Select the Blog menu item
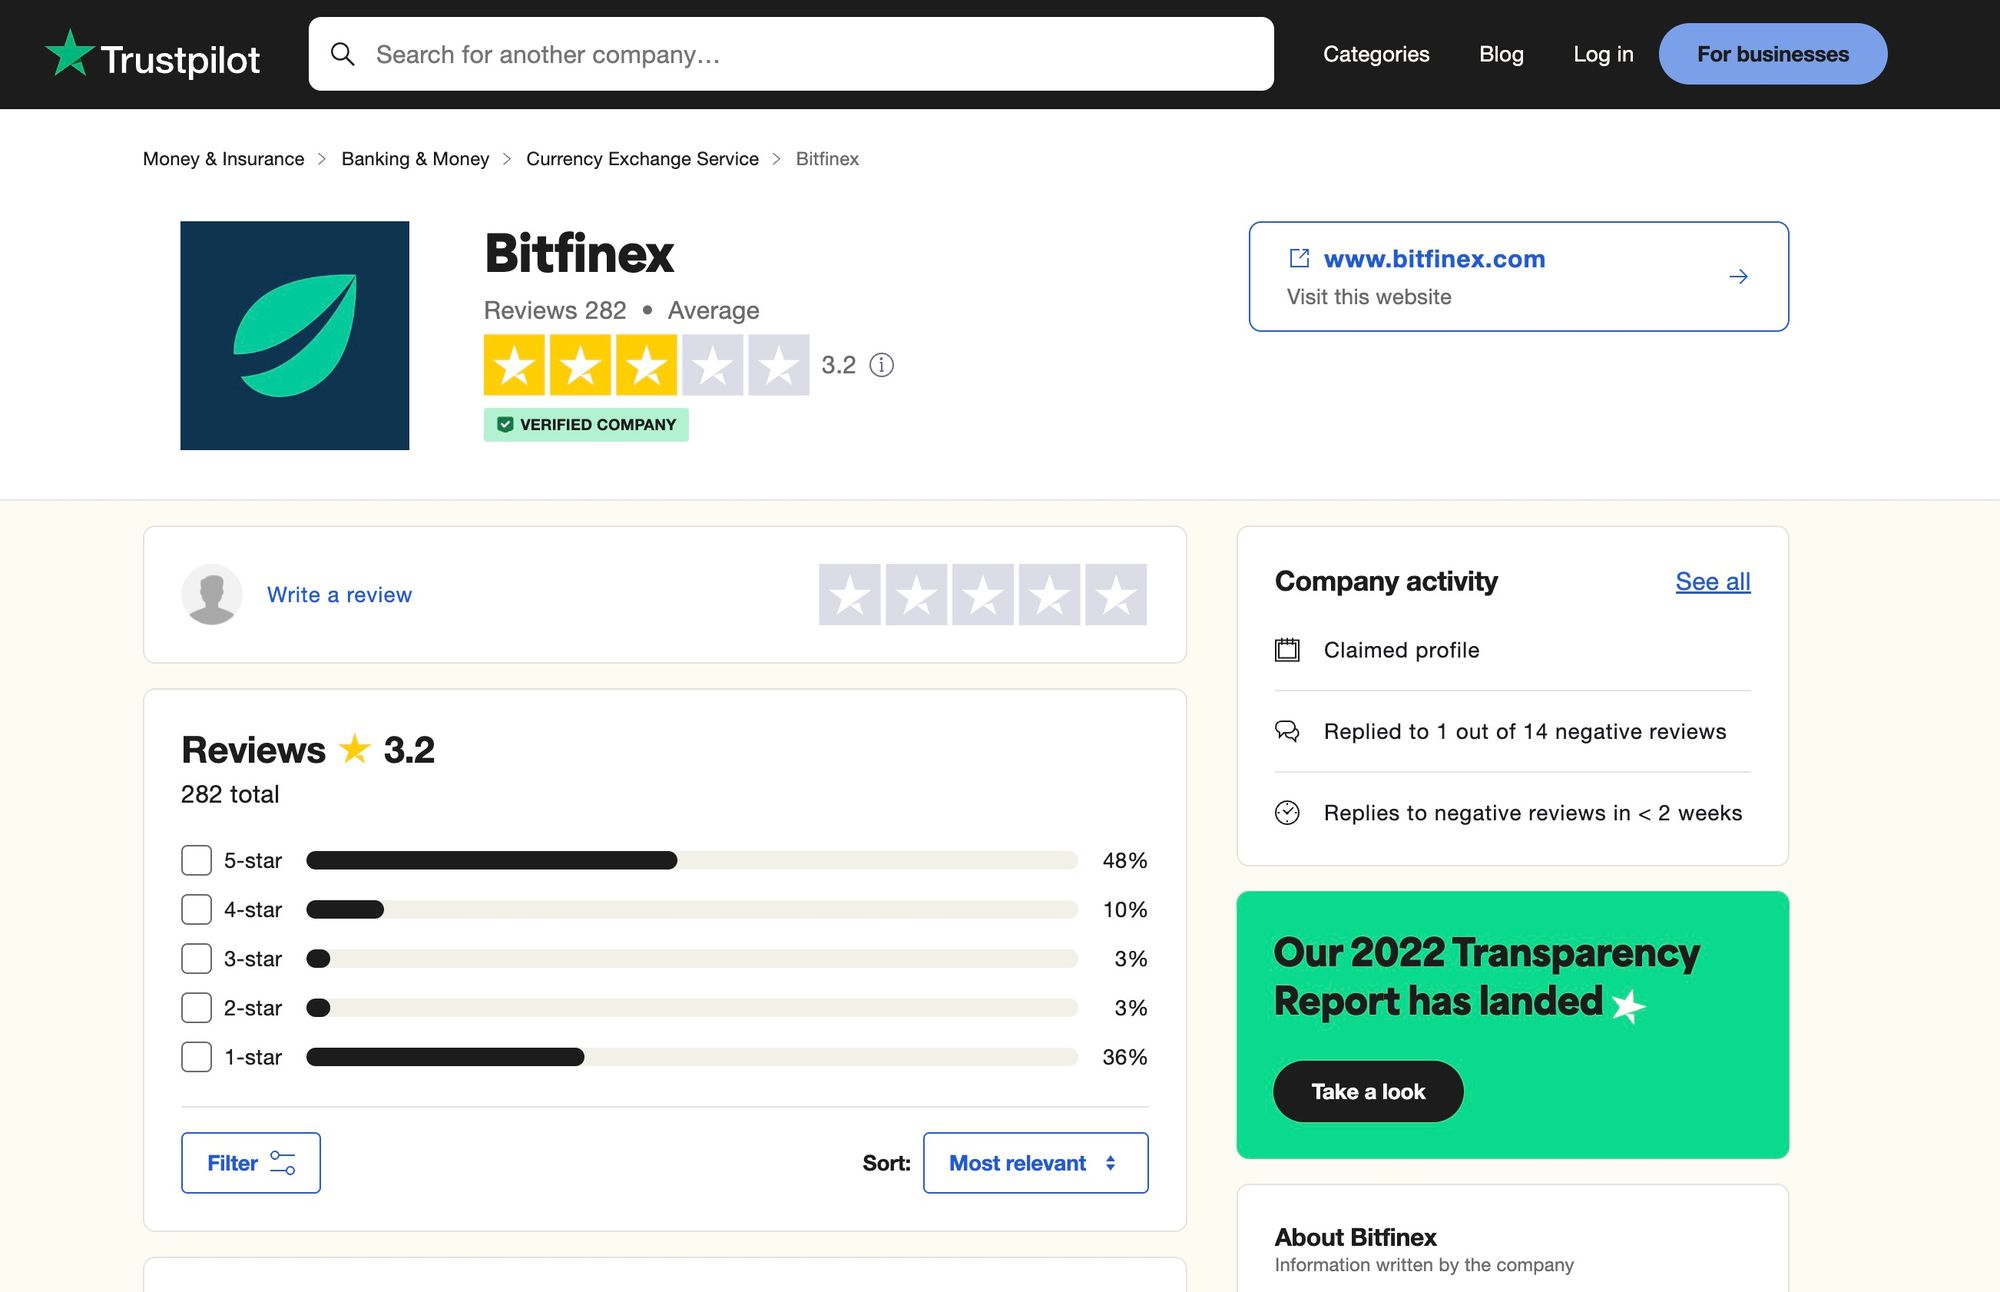2000x1292 pixels. (x=1501, y=52)
